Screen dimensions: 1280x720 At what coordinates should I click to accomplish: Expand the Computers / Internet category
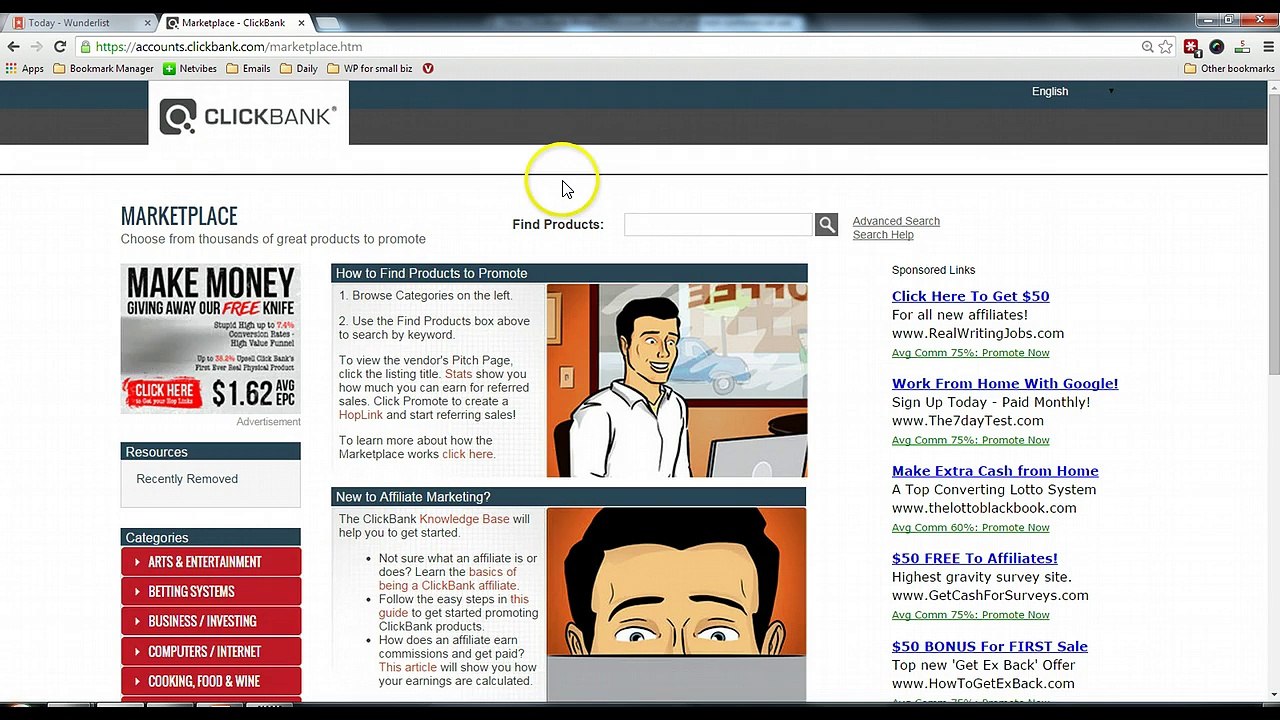(211, 652)
